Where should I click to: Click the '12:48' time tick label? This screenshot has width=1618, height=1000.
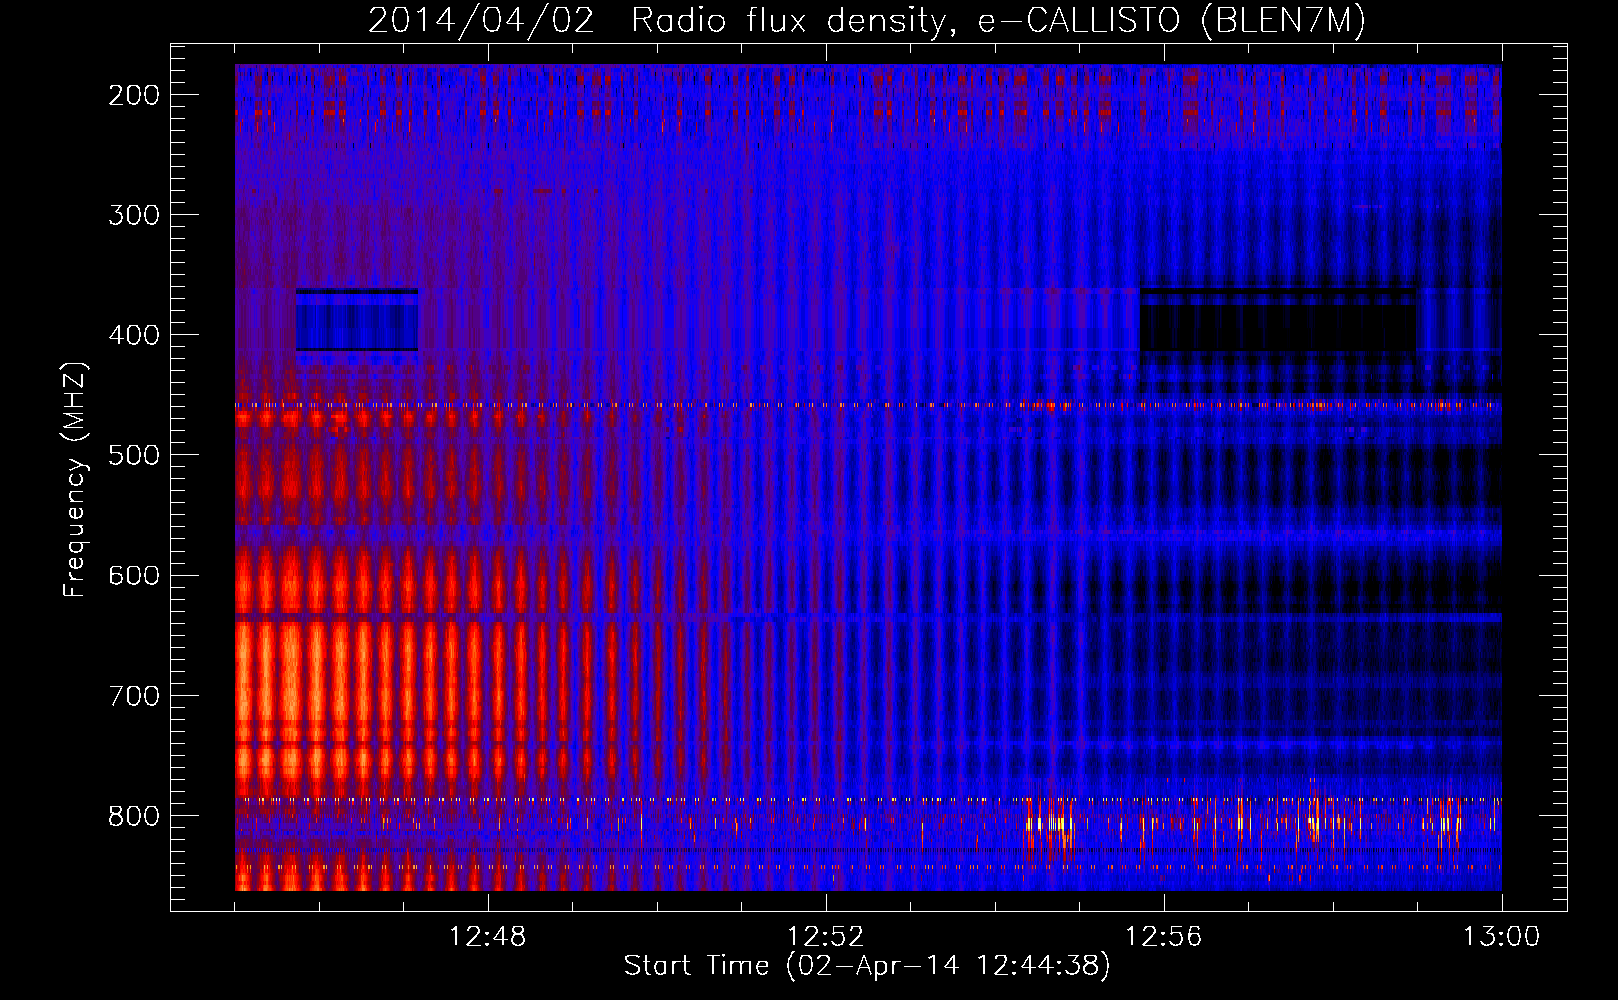coord(488,937)
